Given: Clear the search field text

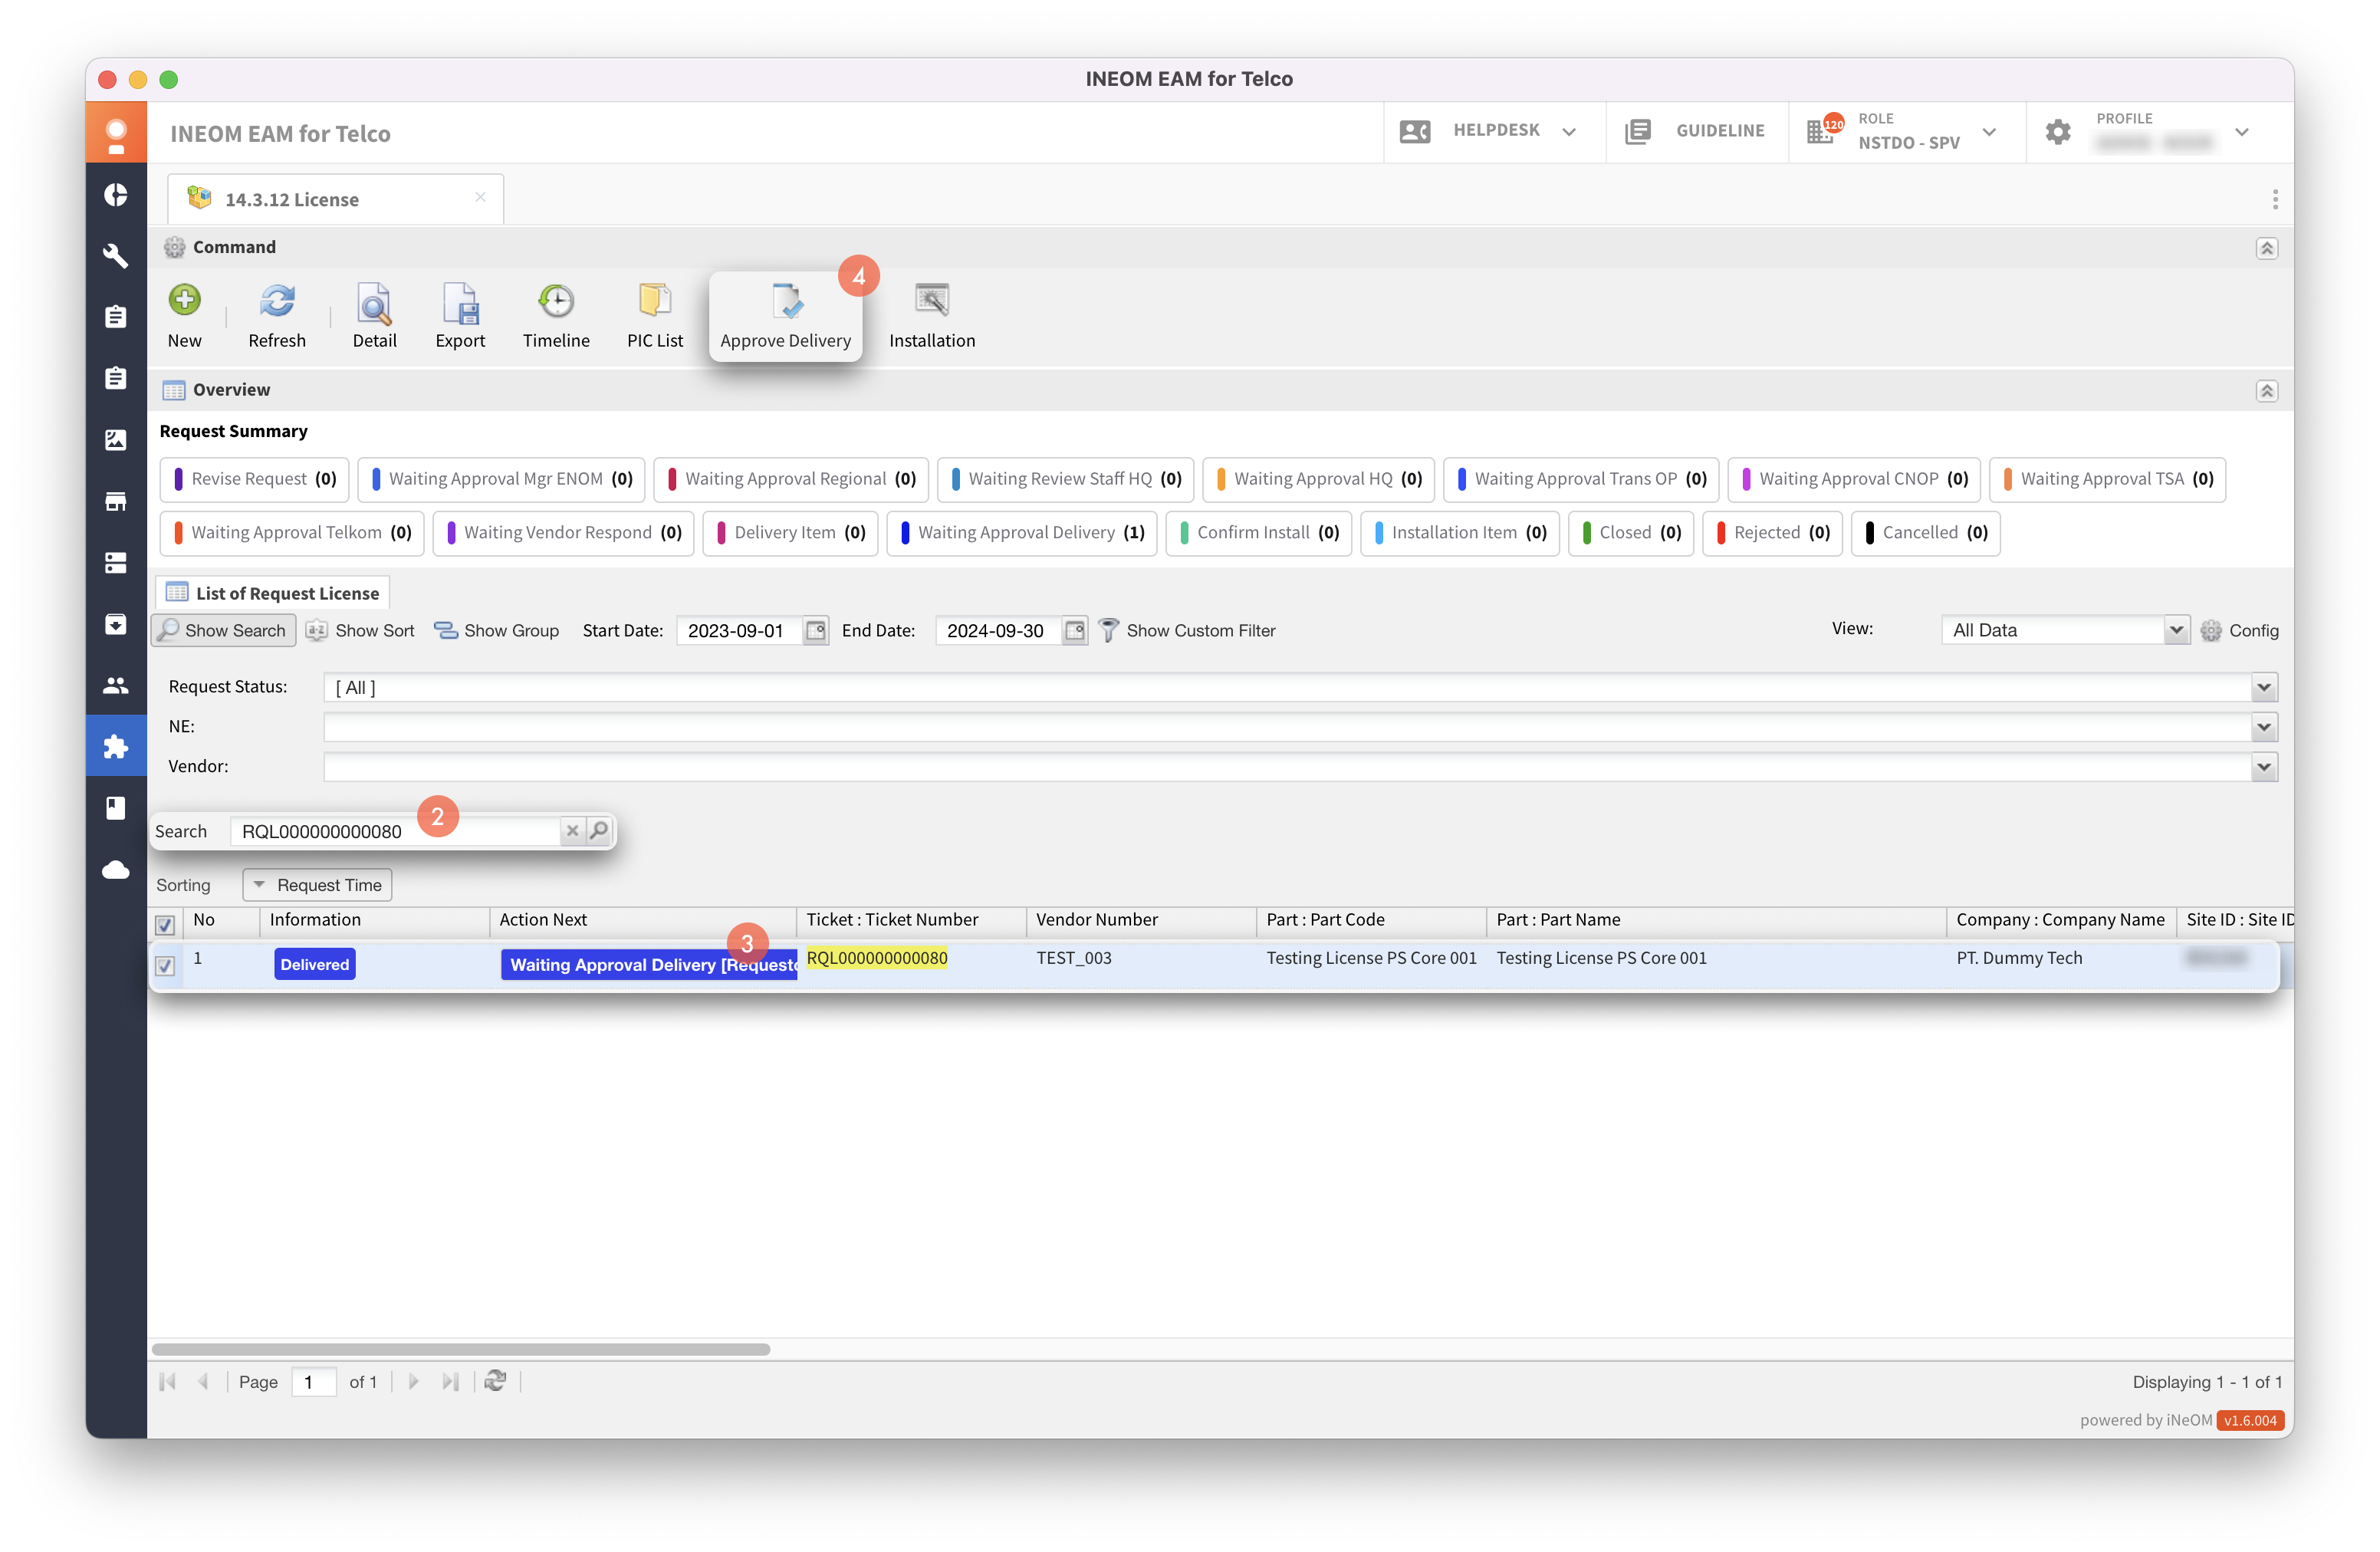Looking at the screenshot, I should tap(572, 831).
